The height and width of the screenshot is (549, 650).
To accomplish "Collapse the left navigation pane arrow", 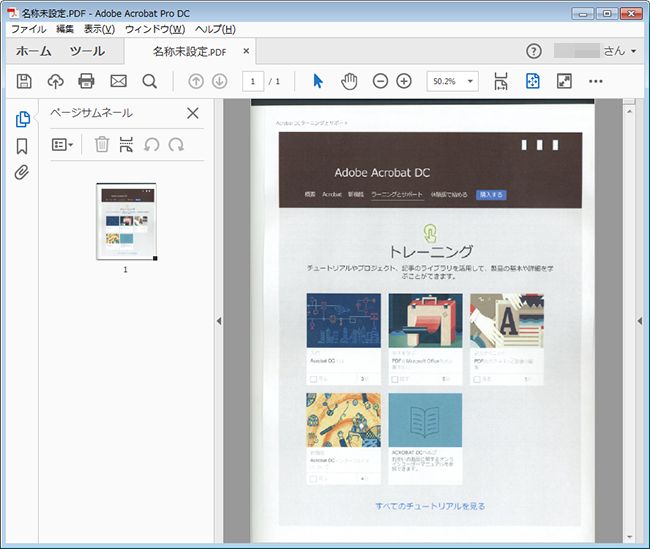I will pyautogui.click(x=219, y=321).
